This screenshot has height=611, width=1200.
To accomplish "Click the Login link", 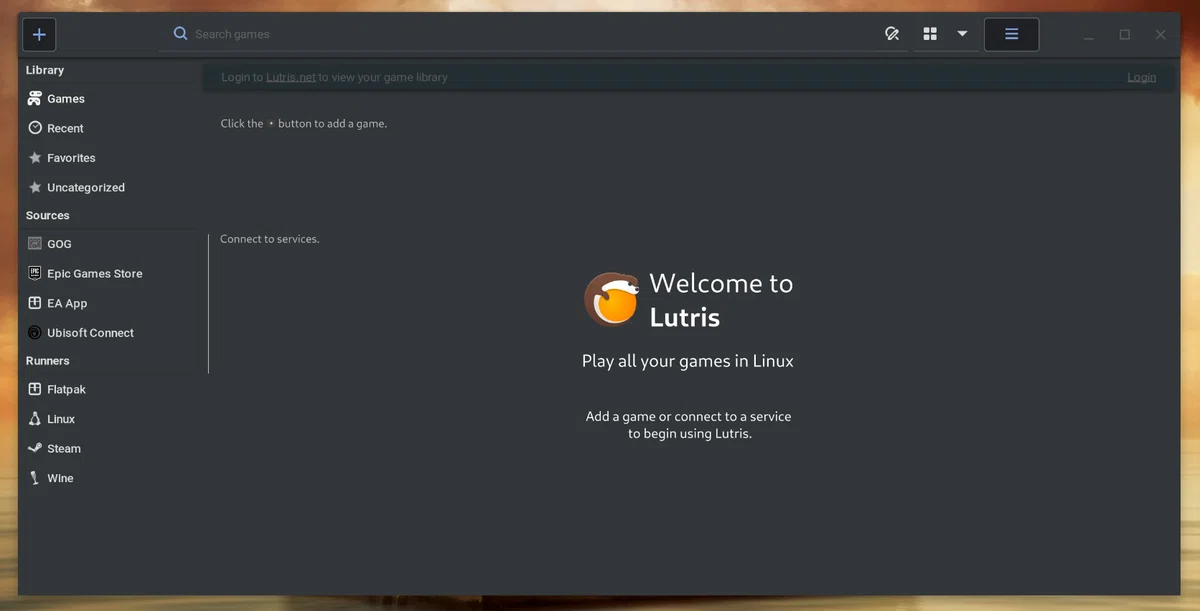I will [x=1142, y=77].
